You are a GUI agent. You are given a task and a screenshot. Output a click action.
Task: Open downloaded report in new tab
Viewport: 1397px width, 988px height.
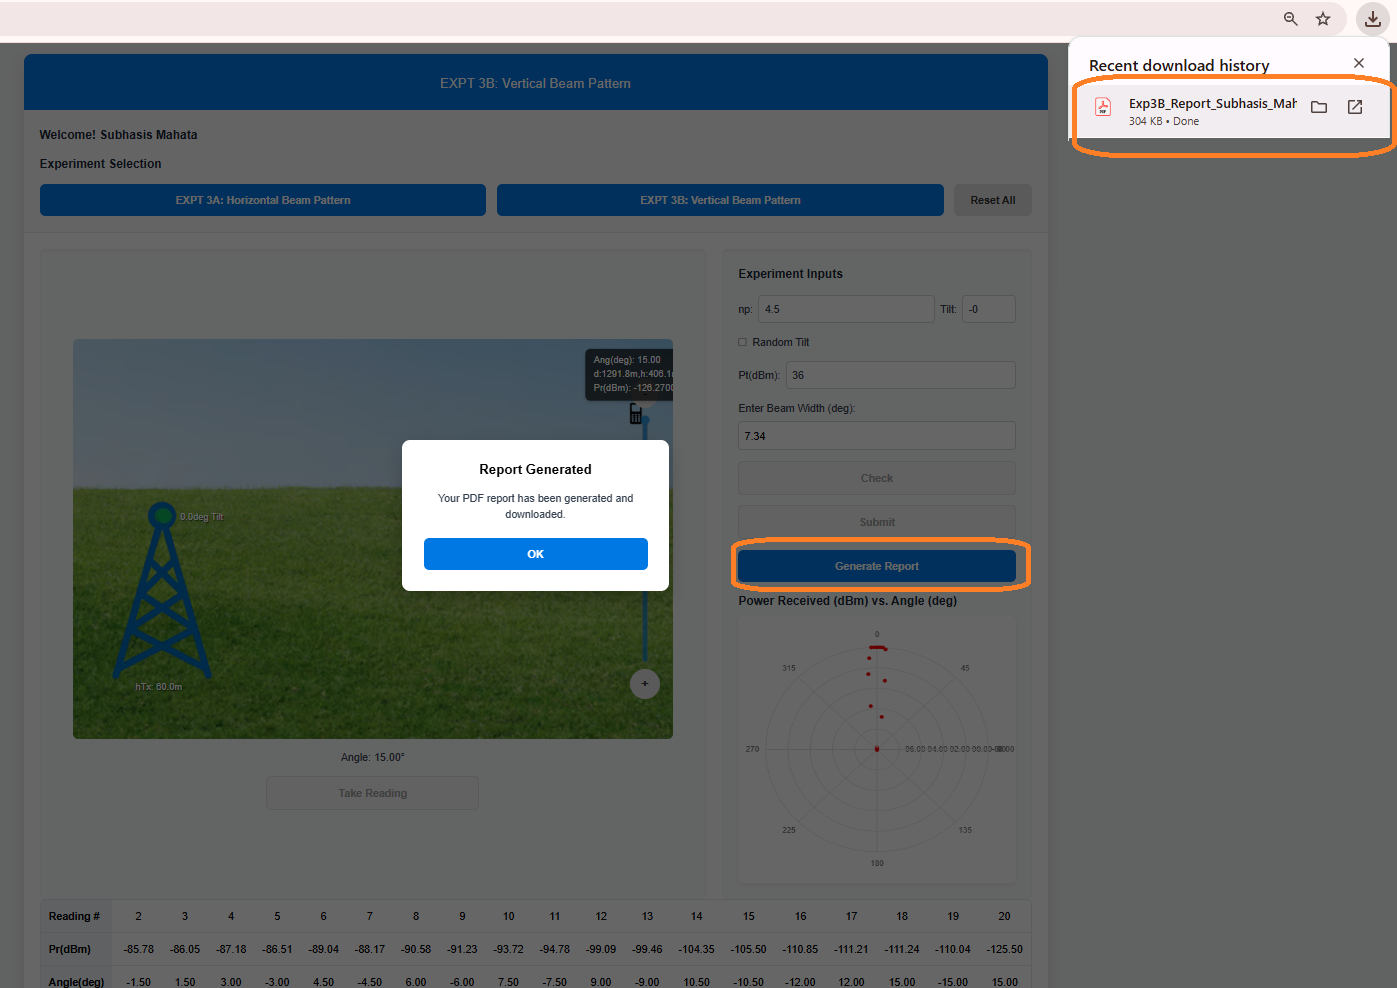[x=1355, y=107]
